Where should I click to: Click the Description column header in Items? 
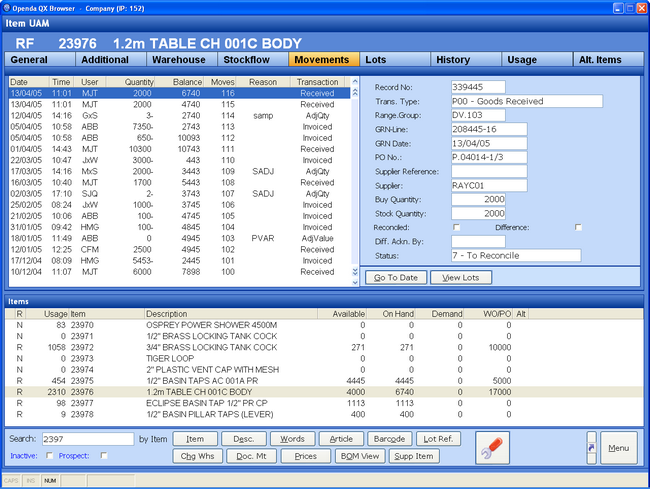(x=231, y=314)
